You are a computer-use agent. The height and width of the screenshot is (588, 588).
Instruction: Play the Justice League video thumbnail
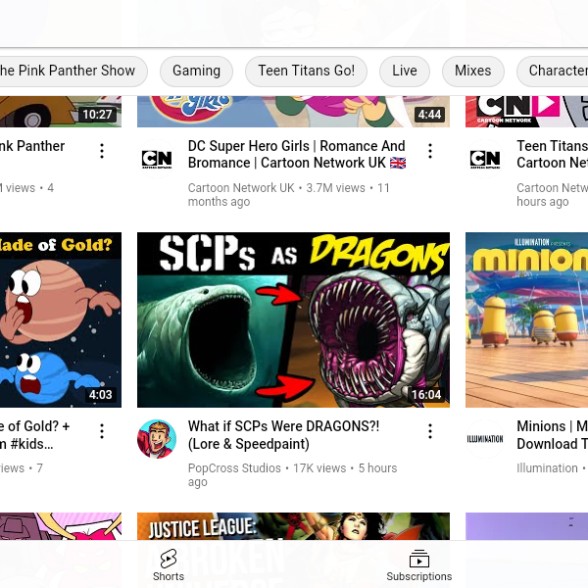coord(293,526)
